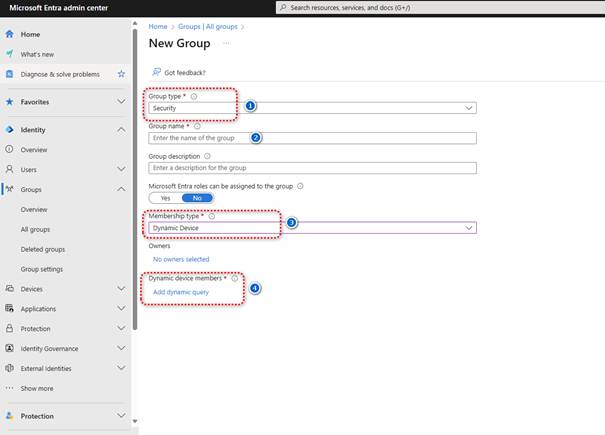Click the bottom Protection section person icon

click(x=10, y=416)
